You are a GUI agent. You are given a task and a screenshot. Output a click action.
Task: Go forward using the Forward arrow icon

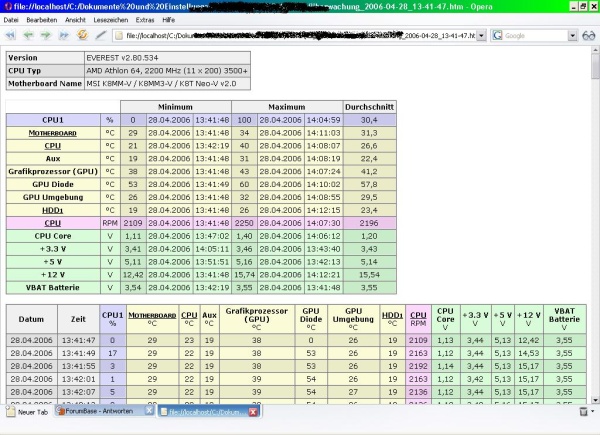point(46,35)
